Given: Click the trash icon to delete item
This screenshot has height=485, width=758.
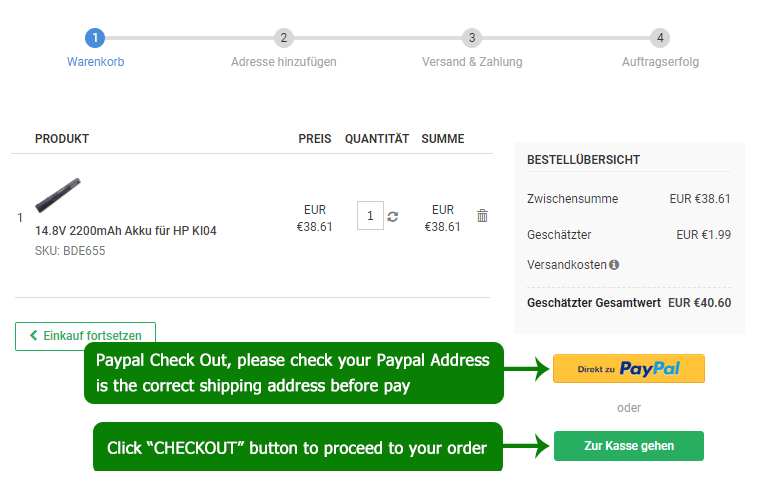Looking at the screenshot, I should [482, 216].
